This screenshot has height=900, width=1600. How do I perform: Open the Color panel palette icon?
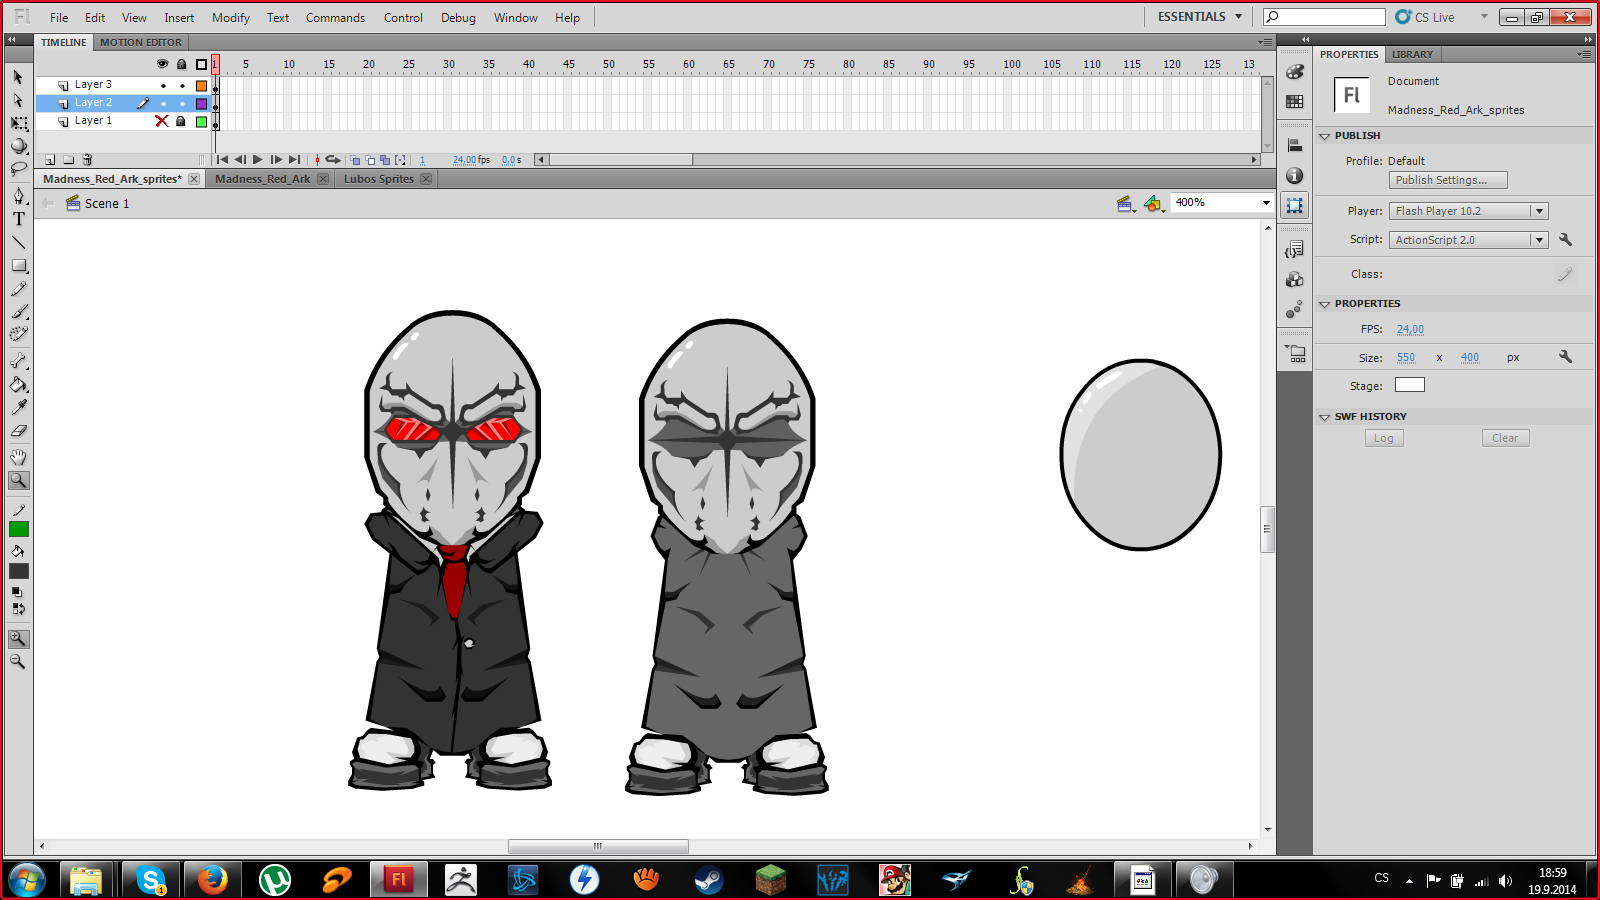click(x=1295, y=72)
